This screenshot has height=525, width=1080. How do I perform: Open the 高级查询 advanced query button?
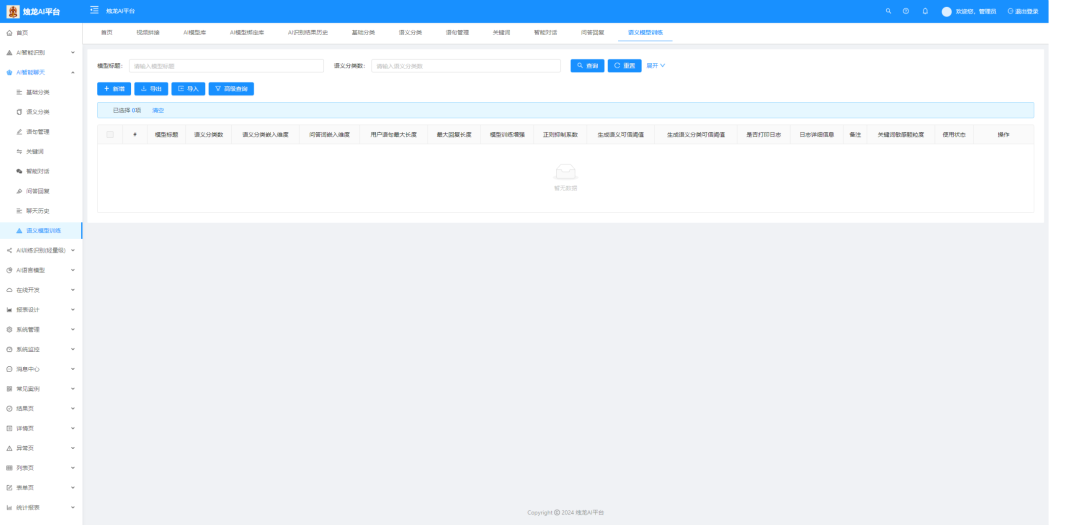231,89
